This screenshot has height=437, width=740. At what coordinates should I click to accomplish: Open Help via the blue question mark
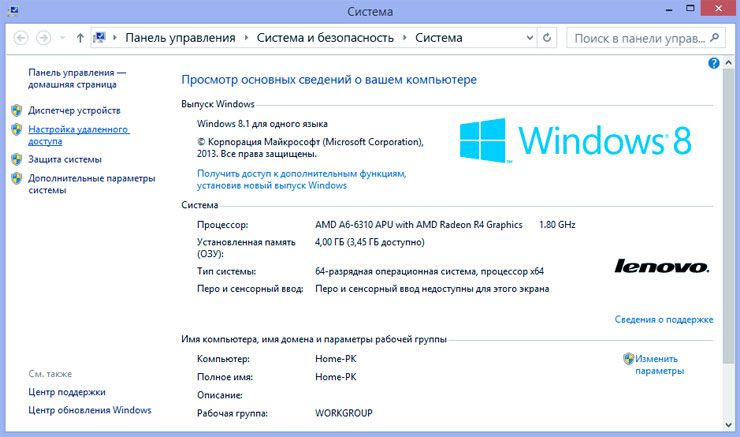pos(714,63)
